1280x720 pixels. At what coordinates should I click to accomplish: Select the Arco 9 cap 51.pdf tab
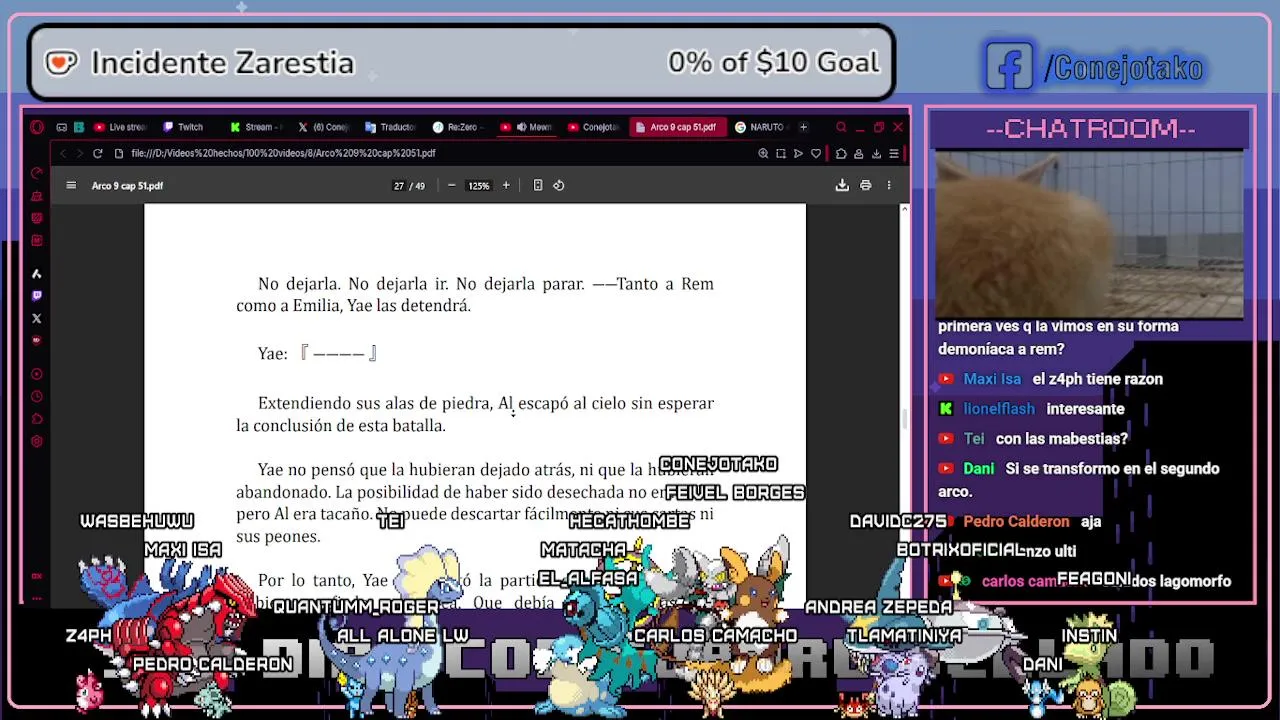678,127
